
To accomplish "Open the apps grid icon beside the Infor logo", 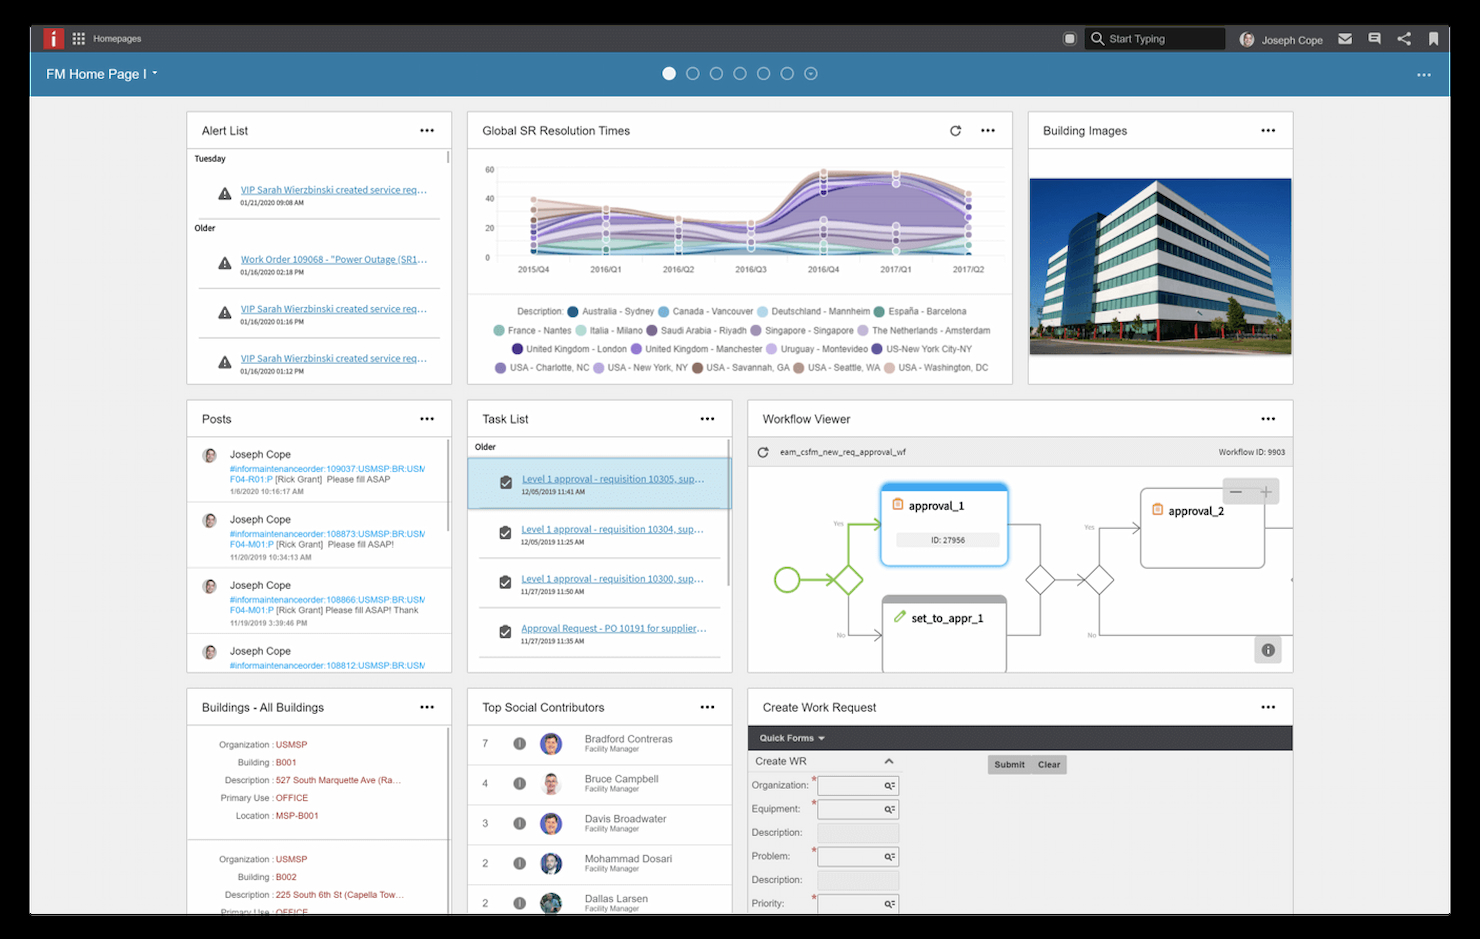I will [x=78, y=38].
